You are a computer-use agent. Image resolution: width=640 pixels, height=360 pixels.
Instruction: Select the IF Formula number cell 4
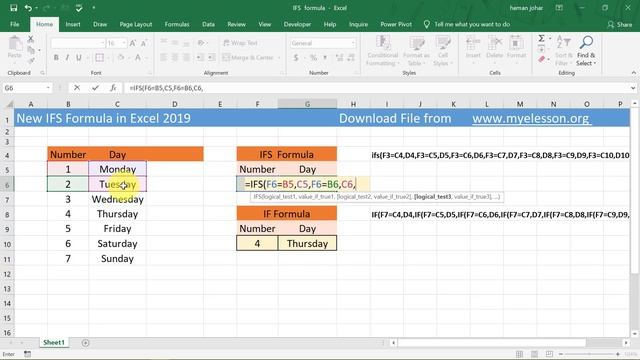coord(257,243)
